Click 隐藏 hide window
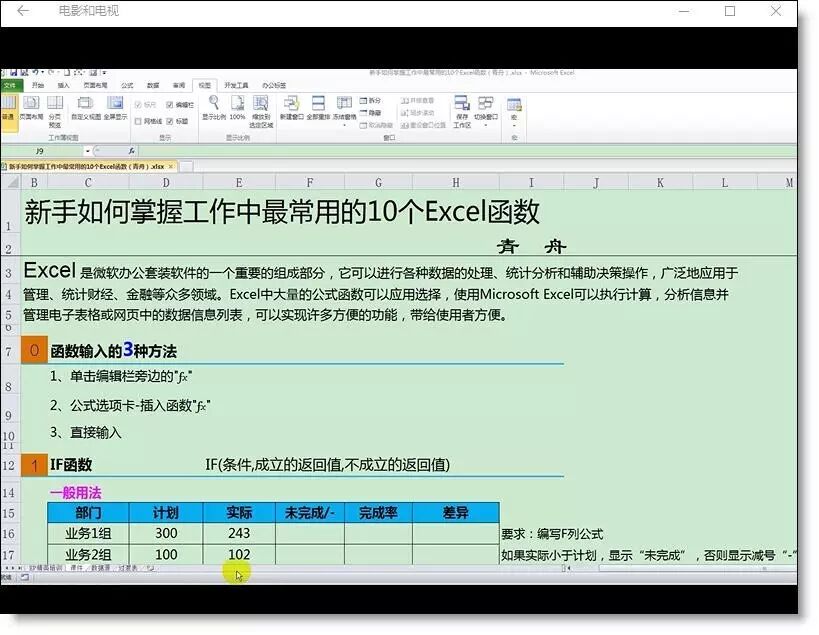 tap(370, 113)
